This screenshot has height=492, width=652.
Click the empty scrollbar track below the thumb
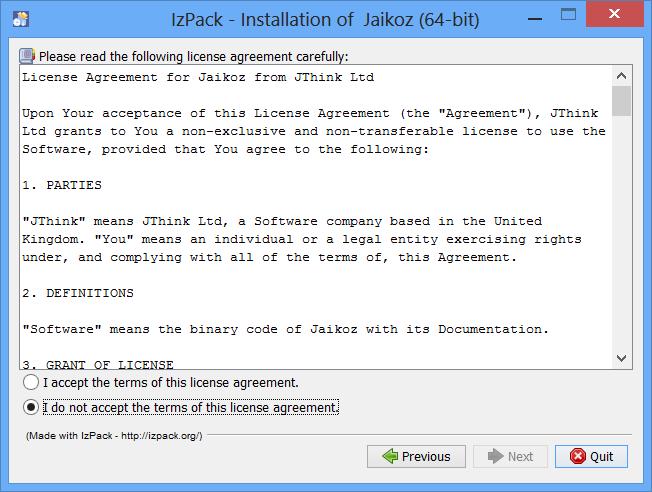click(622, 232)
